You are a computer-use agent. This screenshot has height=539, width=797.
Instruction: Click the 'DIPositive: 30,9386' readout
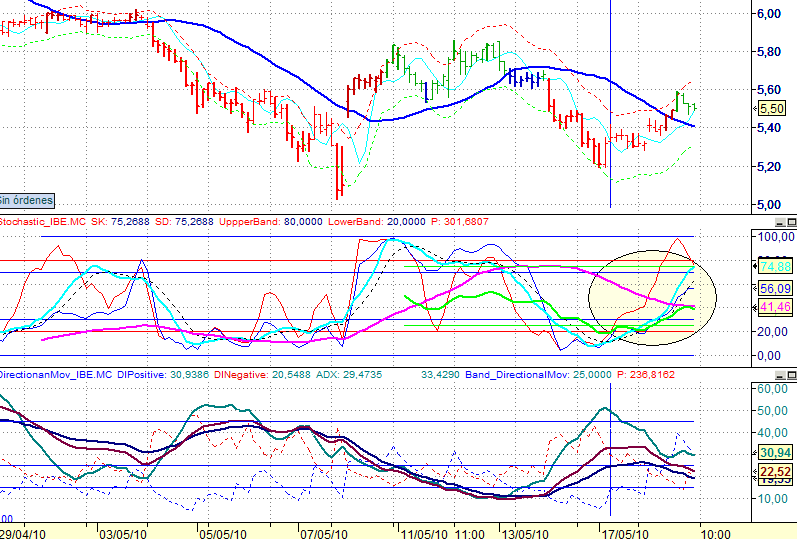163,375
